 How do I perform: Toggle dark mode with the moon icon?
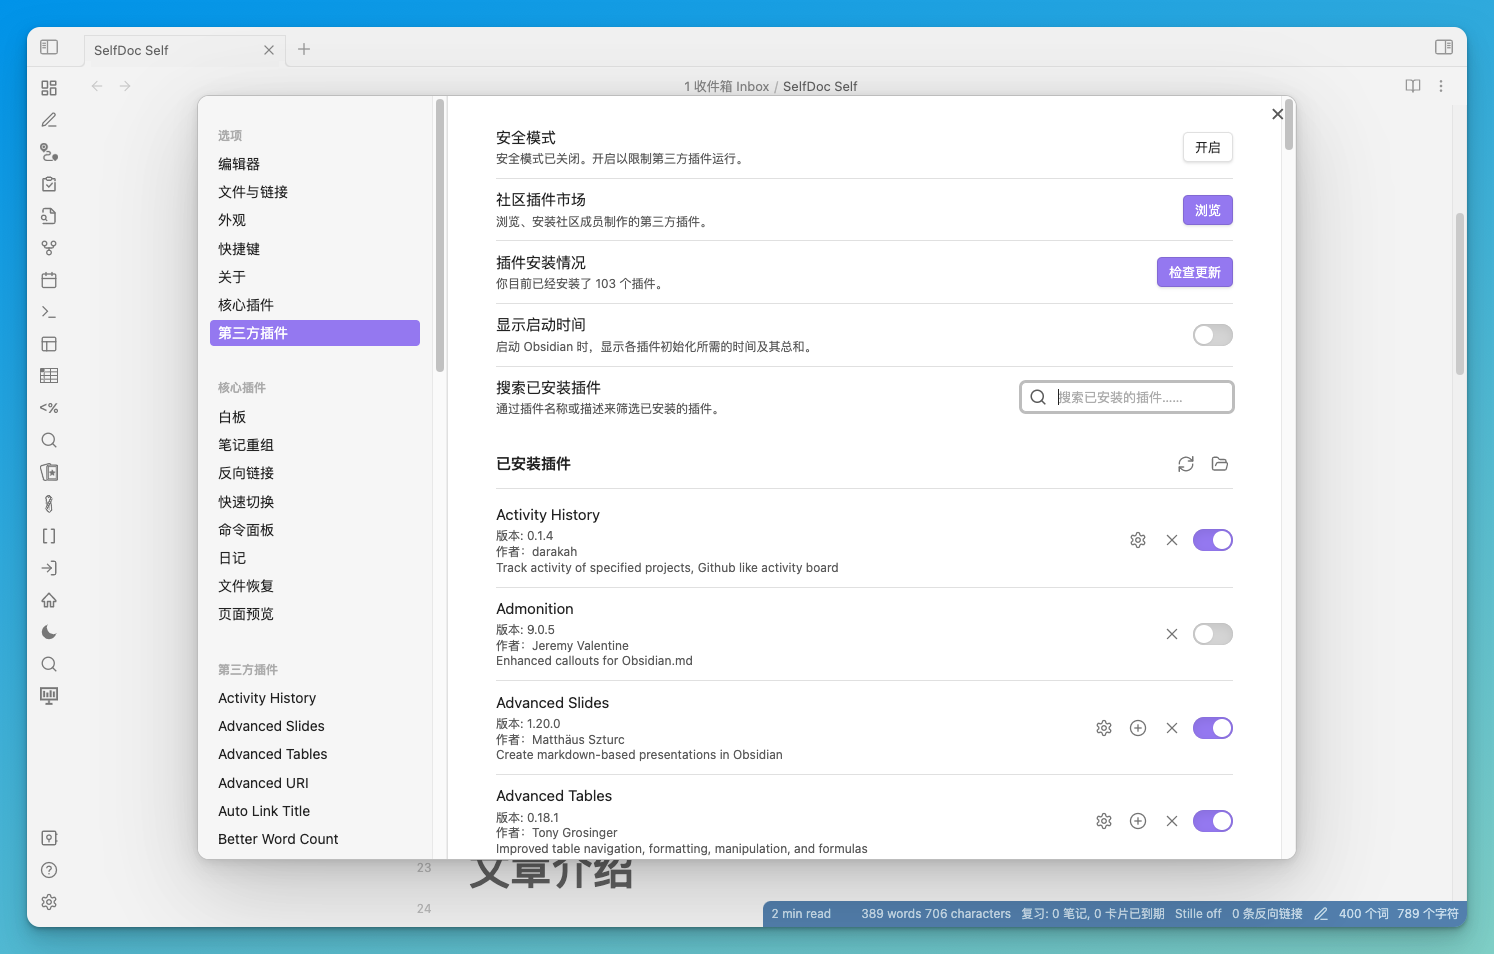point(48,632)
